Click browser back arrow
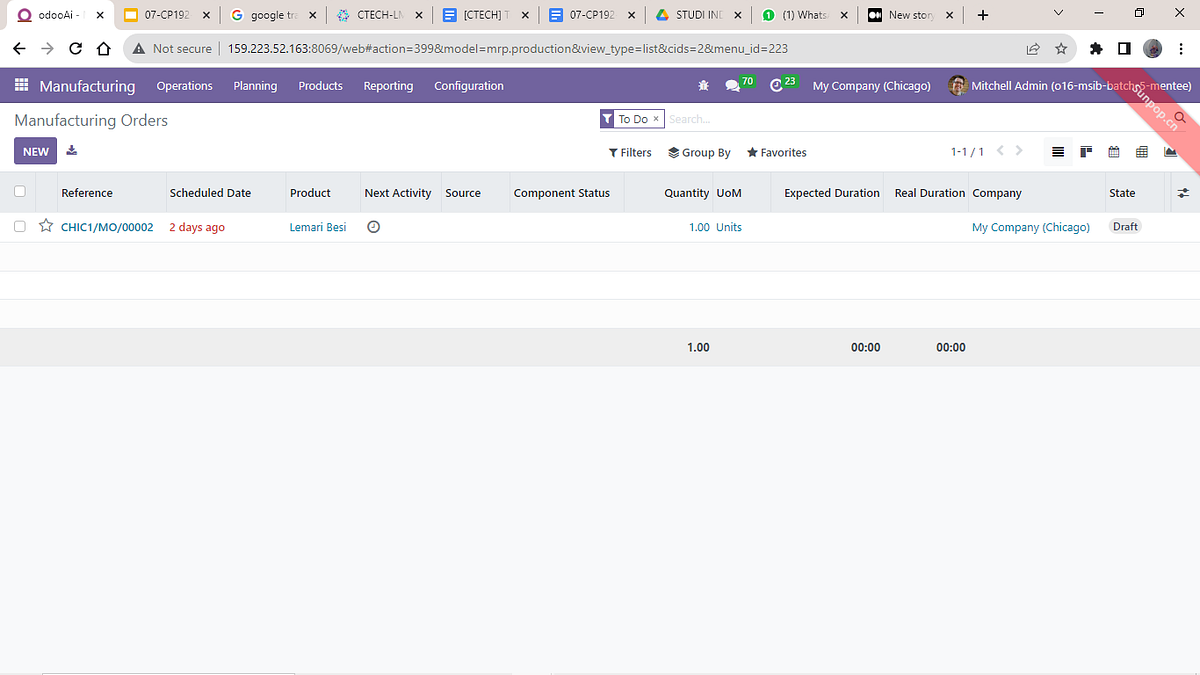Viewport: 1200px width, 675px height. (x=19, y=48)
